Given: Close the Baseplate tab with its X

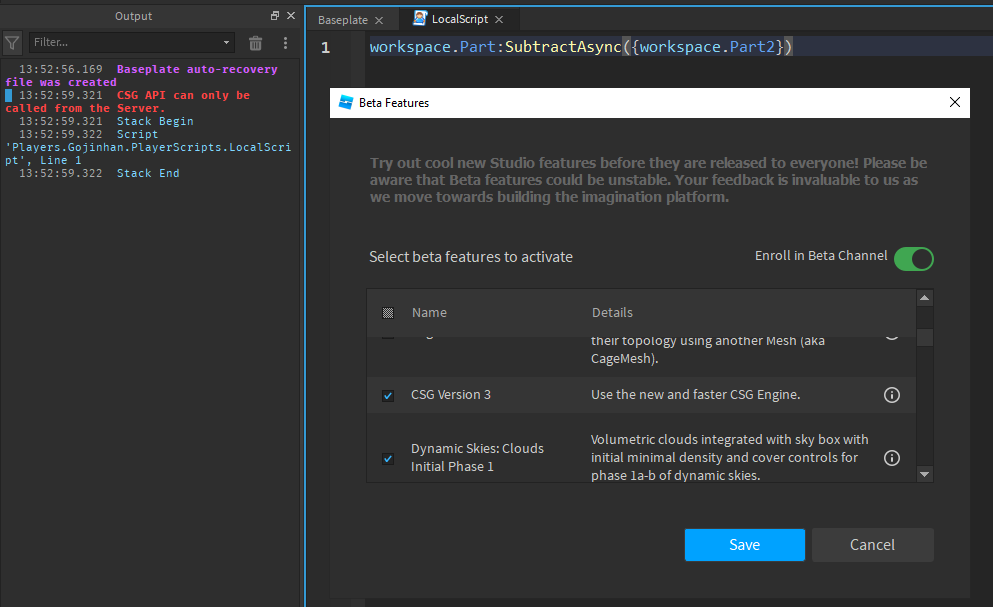Looking at the screenshot, I should [x=379, y=20].
